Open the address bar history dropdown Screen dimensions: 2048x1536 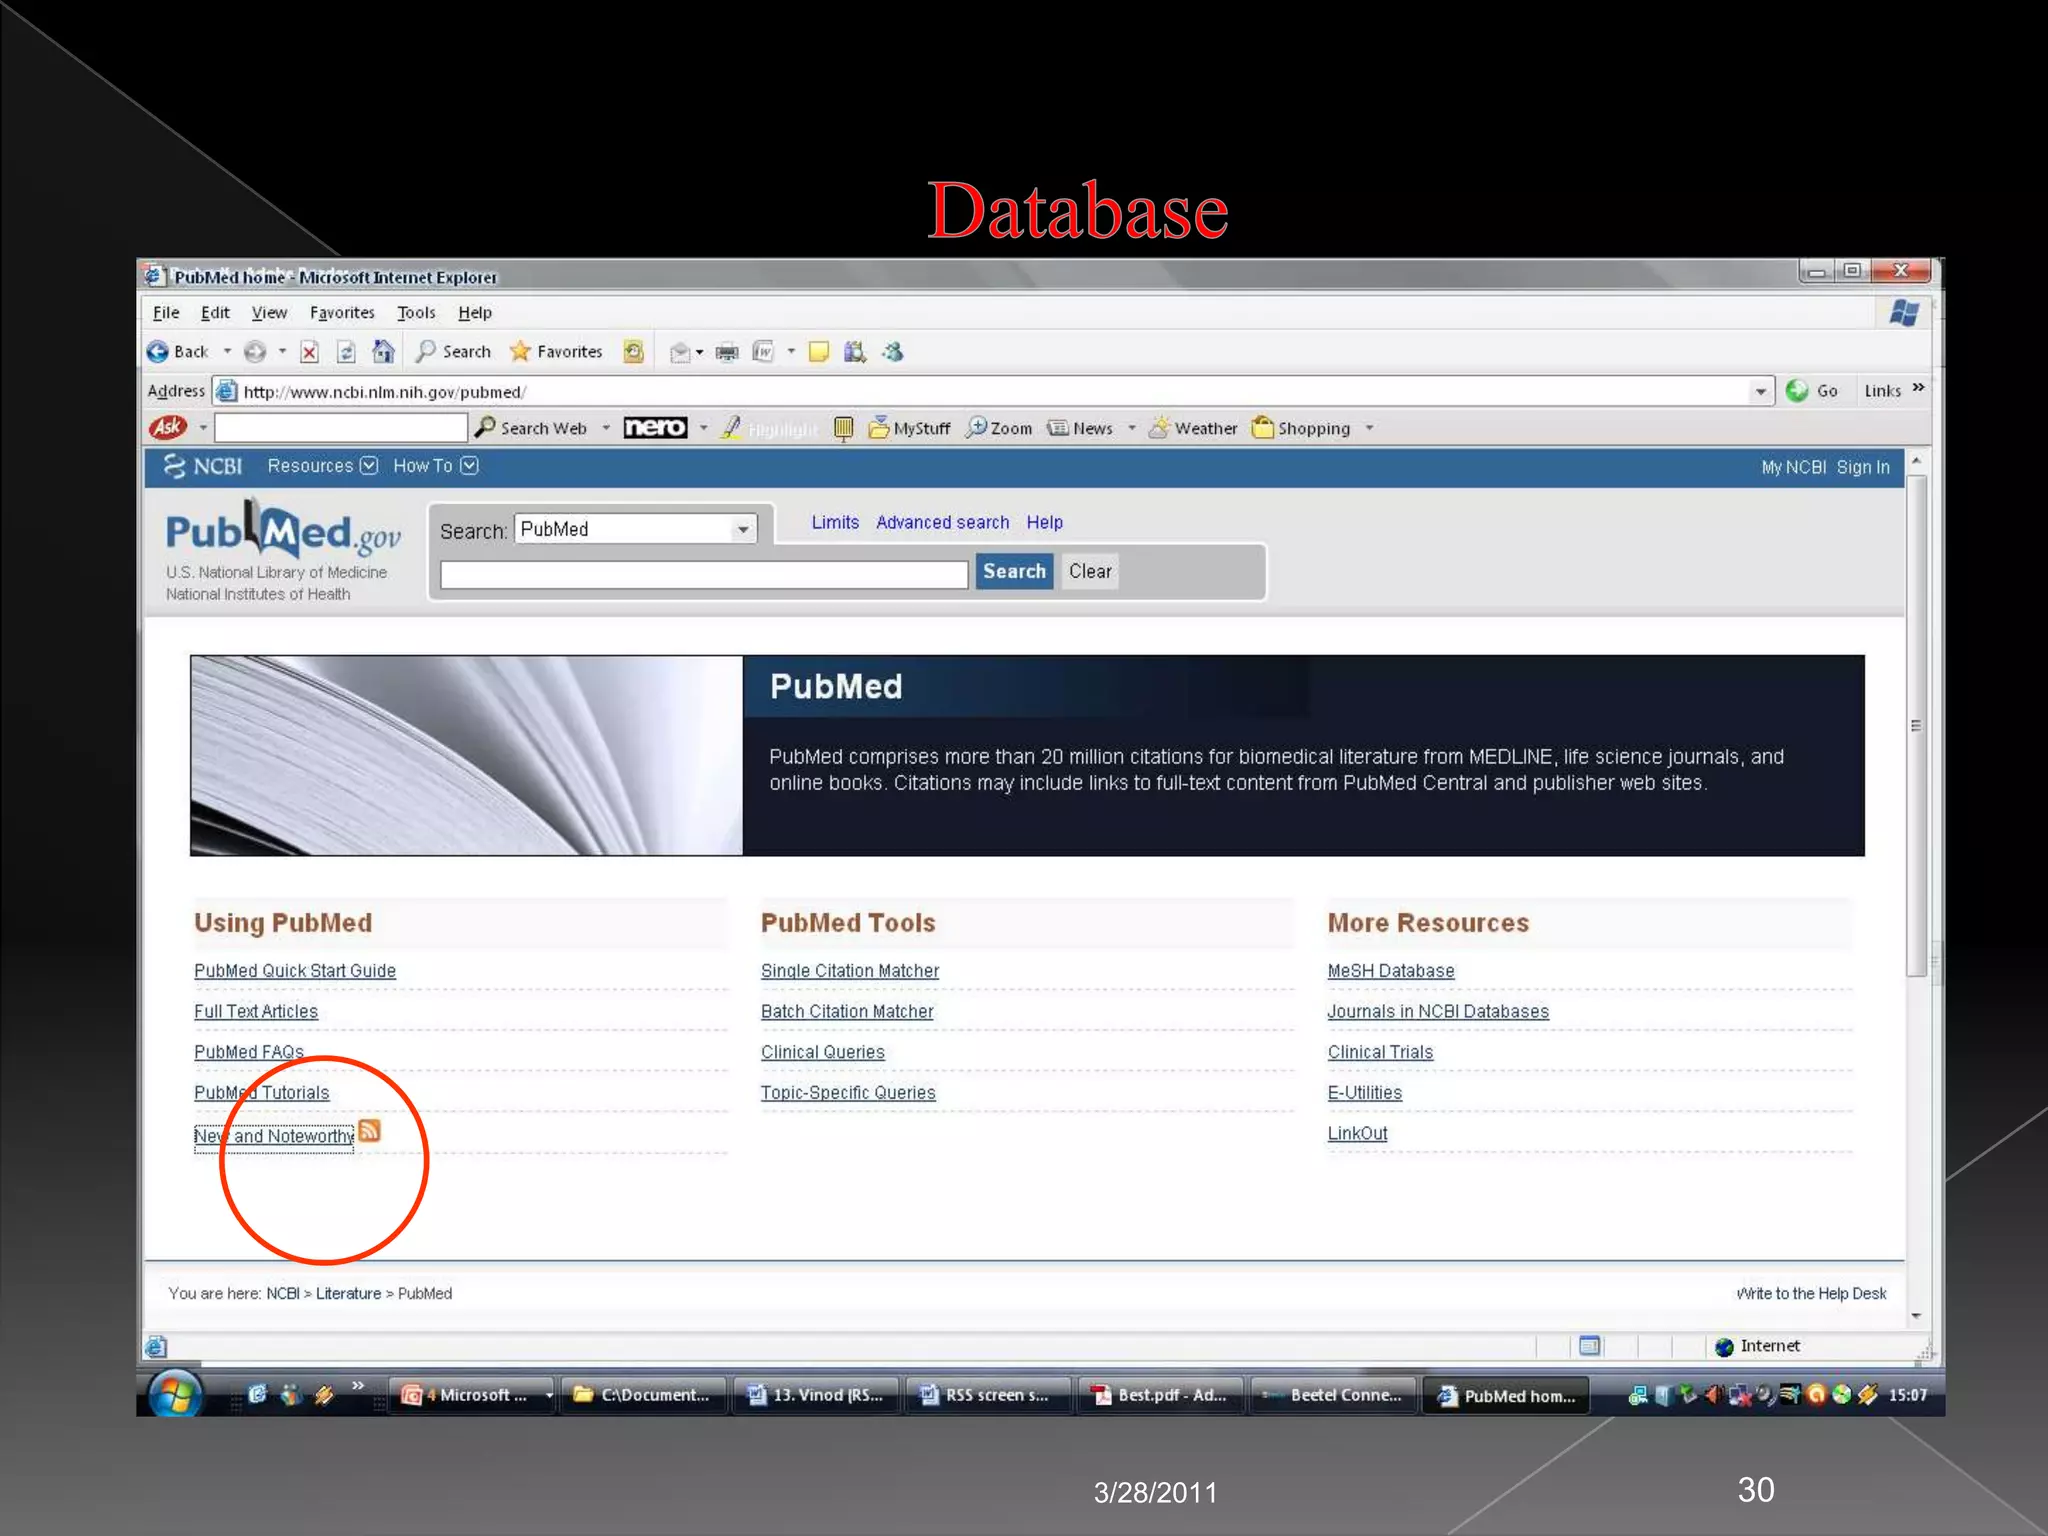[x=1760, y=392]
